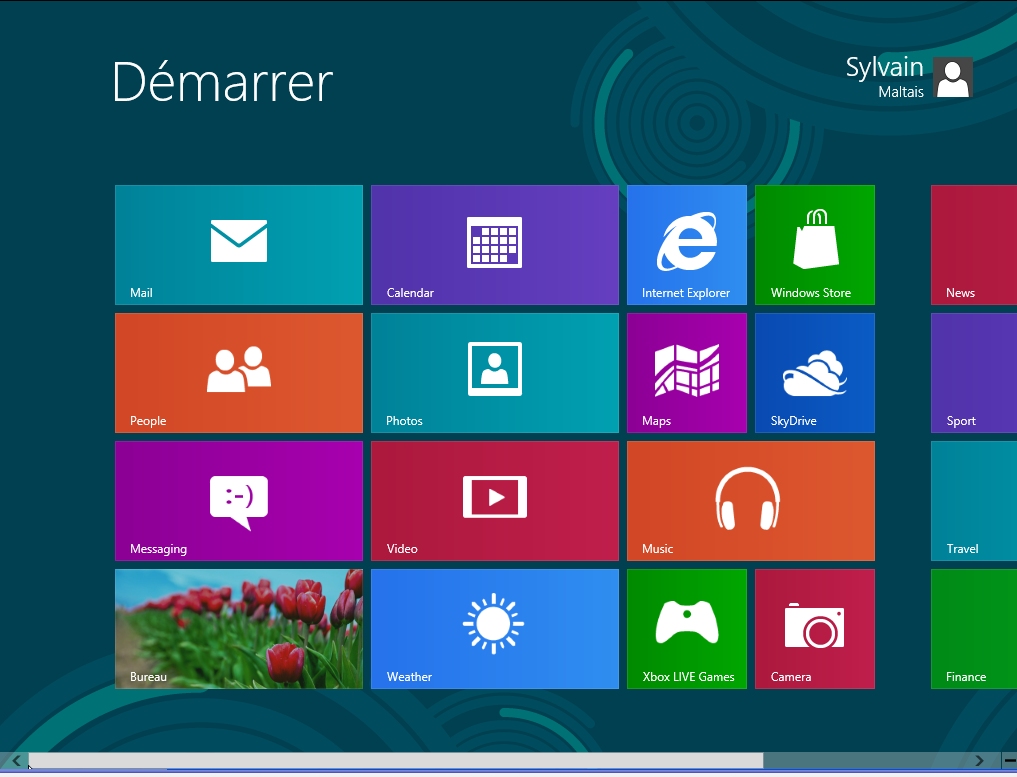This screenshot has width=1017, height=777.
Task: Open the SkyDrive tile
Action: pyautogui.click(x=814, y=373)
